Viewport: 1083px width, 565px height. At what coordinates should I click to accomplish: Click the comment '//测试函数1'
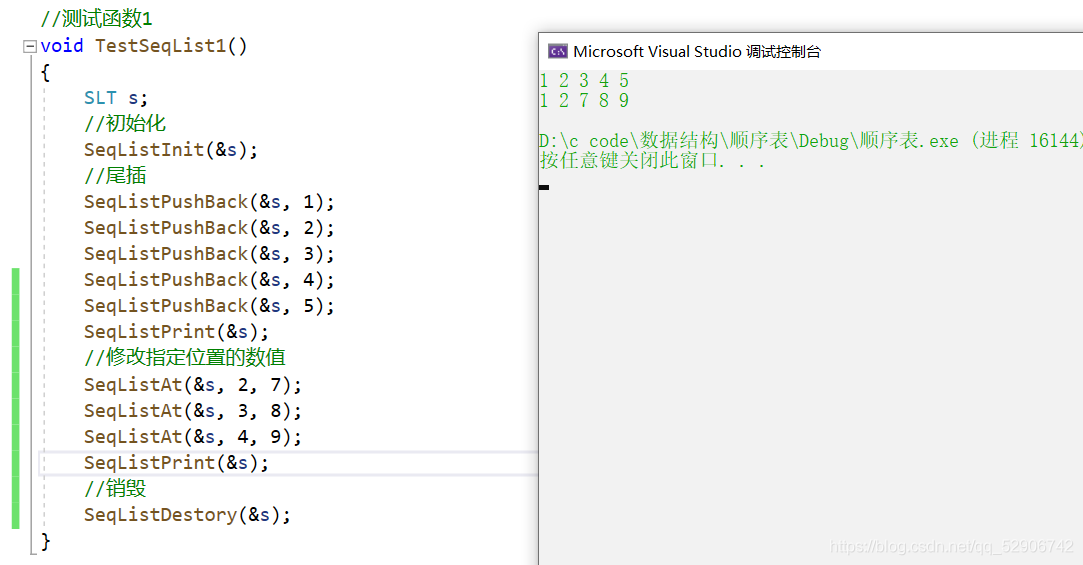[x=97, y=19]
